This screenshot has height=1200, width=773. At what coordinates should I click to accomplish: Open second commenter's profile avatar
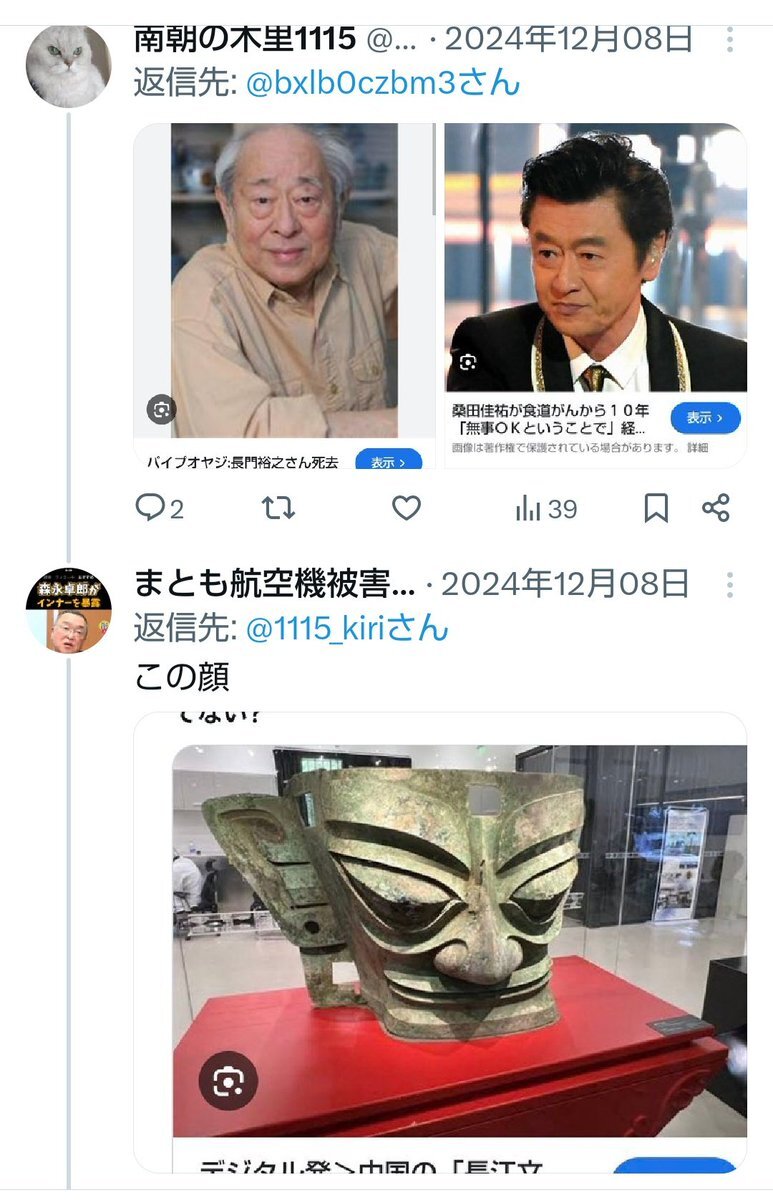[68, 610]
